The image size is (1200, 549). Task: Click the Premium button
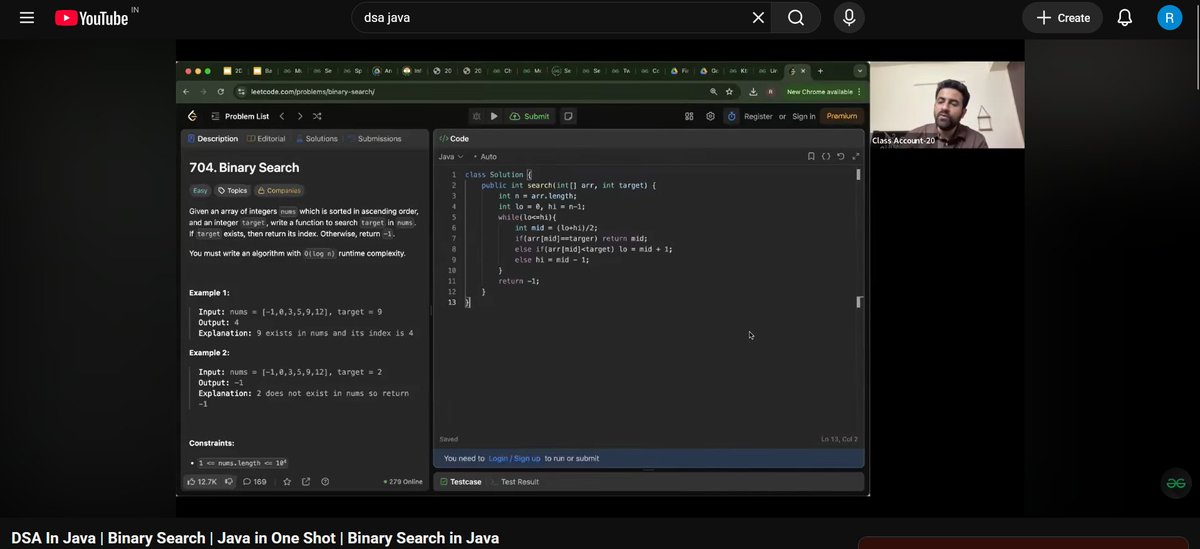842,116
